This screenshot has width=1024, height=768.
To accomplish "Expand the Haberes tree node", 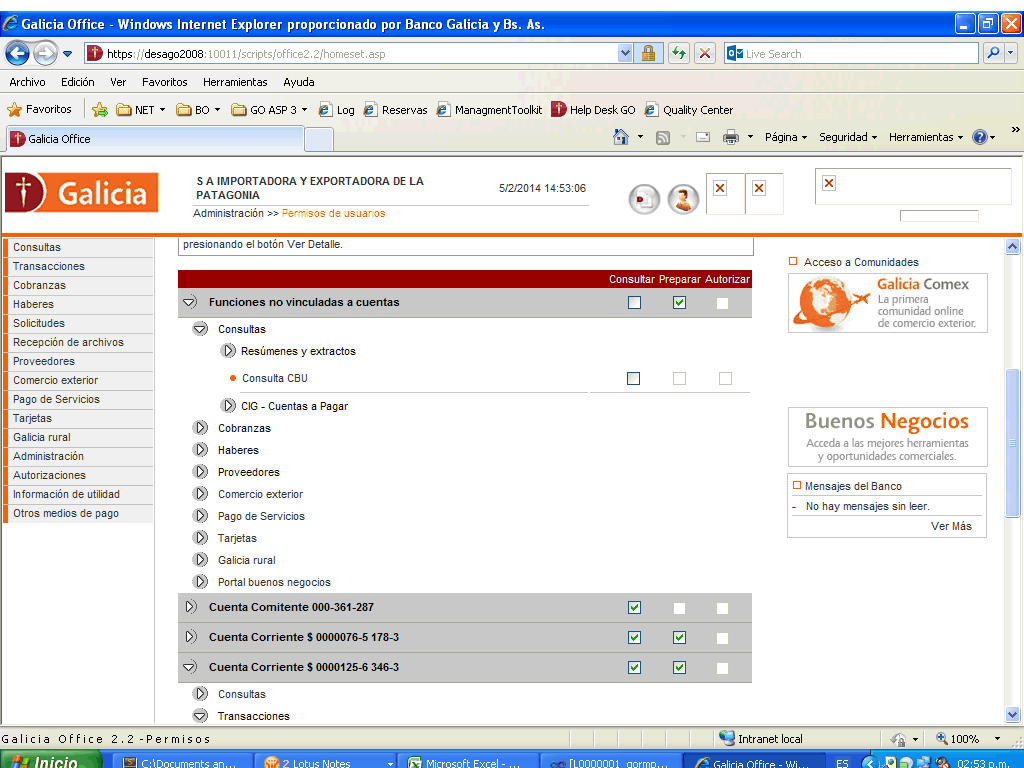I will coord(200,450).
